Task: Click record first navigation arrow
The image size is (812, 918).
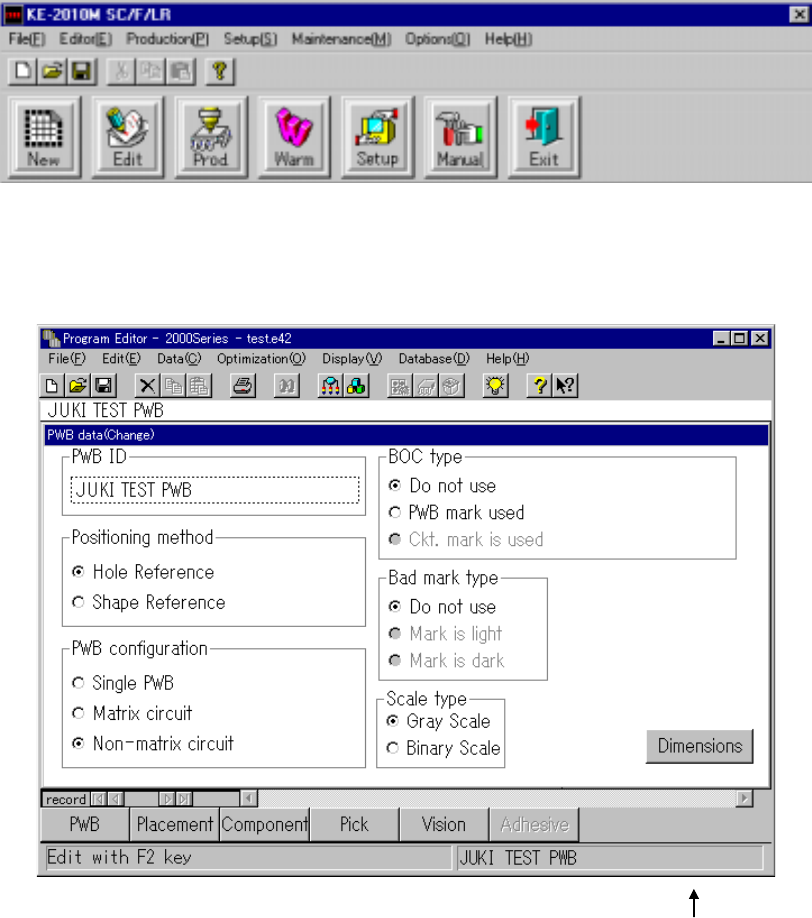Action: pyautogui.click(x=99, y=799)
